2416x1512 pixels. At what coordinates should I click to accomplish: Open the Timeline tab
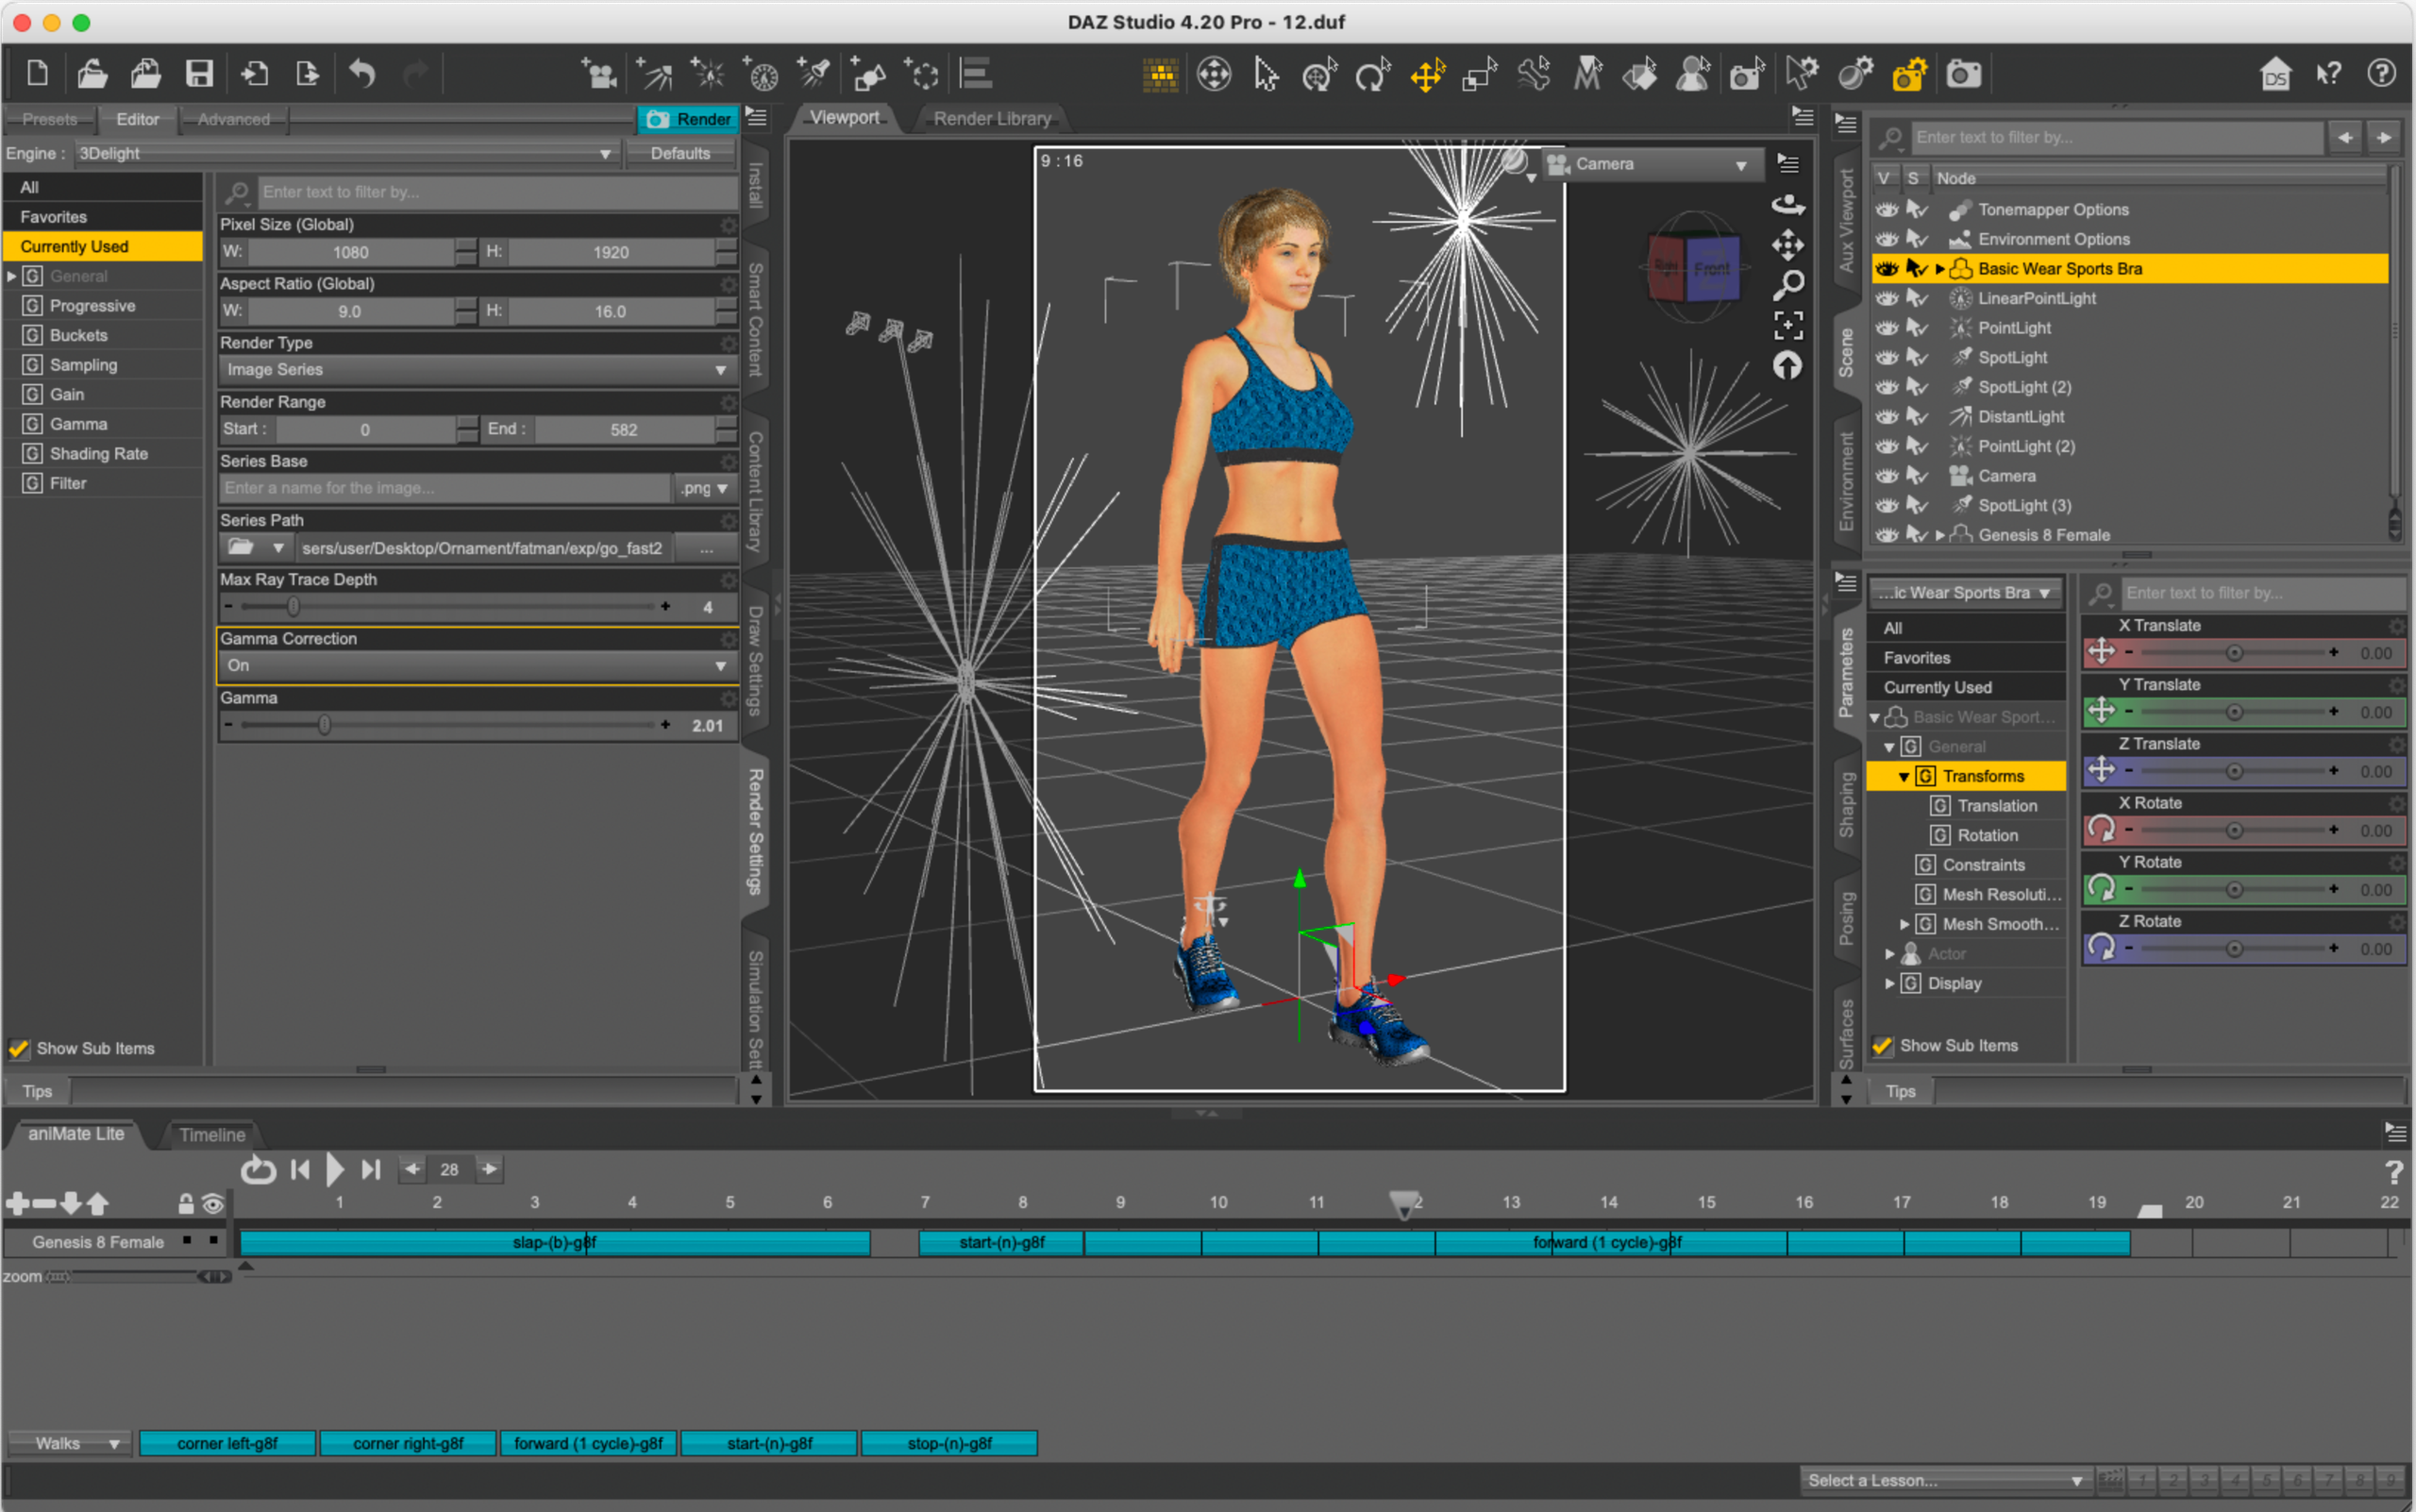[x=212, y=1134]
